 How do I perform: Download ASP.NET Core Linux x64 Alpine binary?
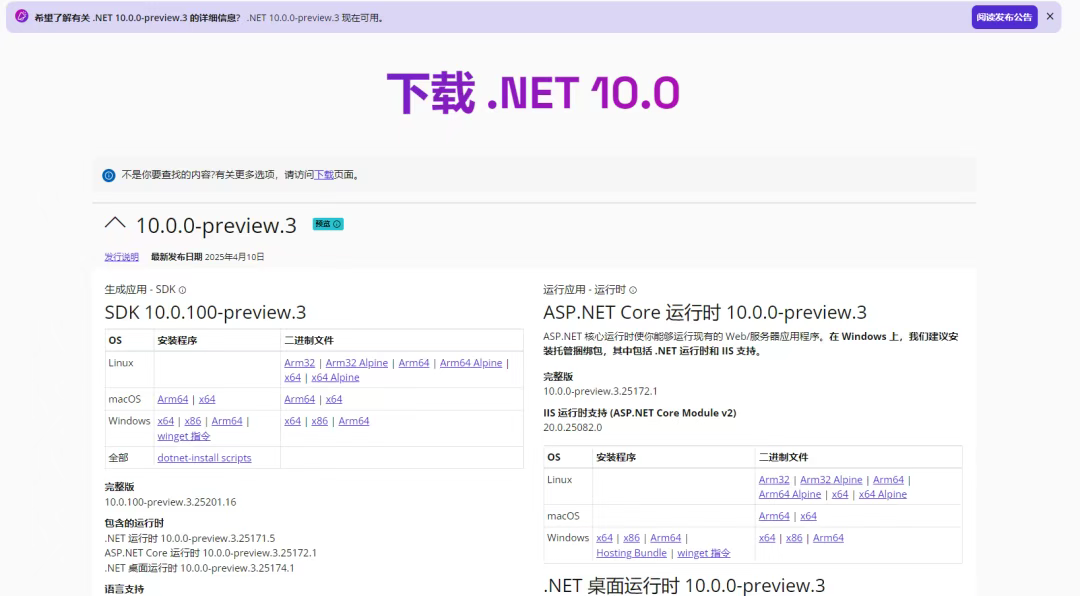[883, 494]
